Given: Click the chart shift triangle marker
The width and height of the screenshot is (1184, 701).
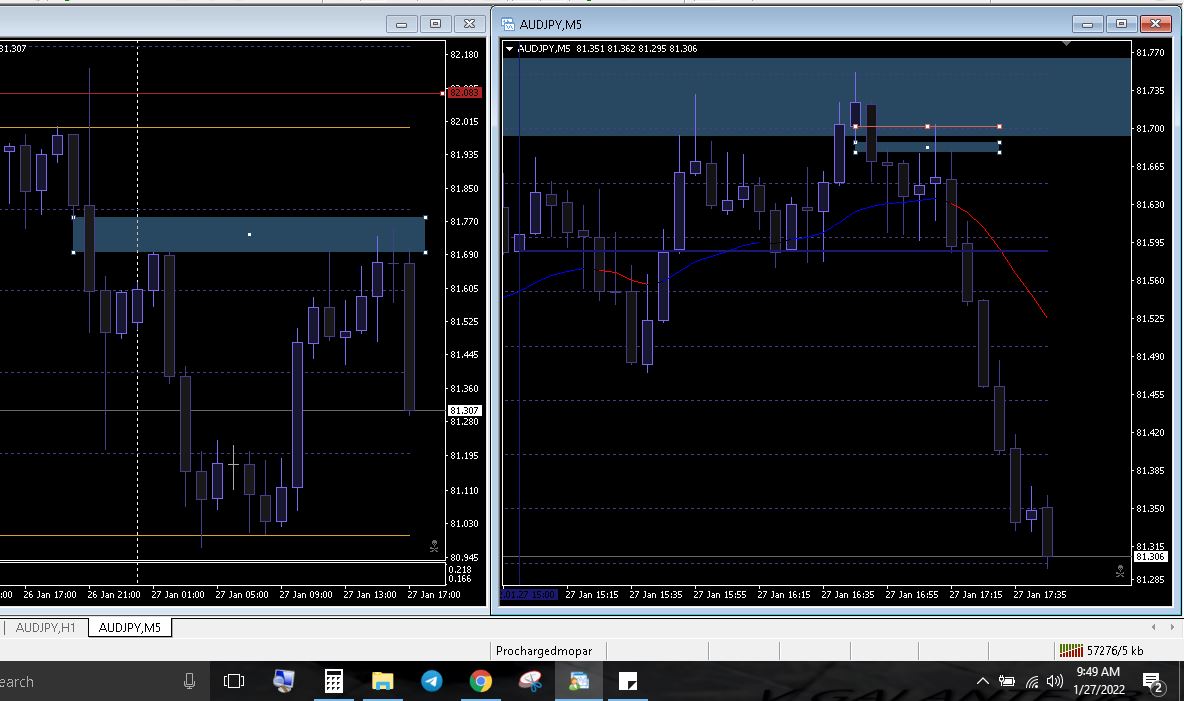Looking at the screenshot, I should tap(1066, 44).
